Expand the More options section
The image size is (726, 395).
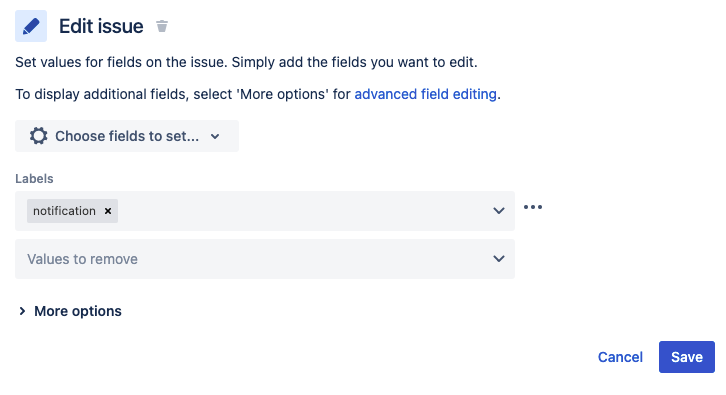click(78, 311)
